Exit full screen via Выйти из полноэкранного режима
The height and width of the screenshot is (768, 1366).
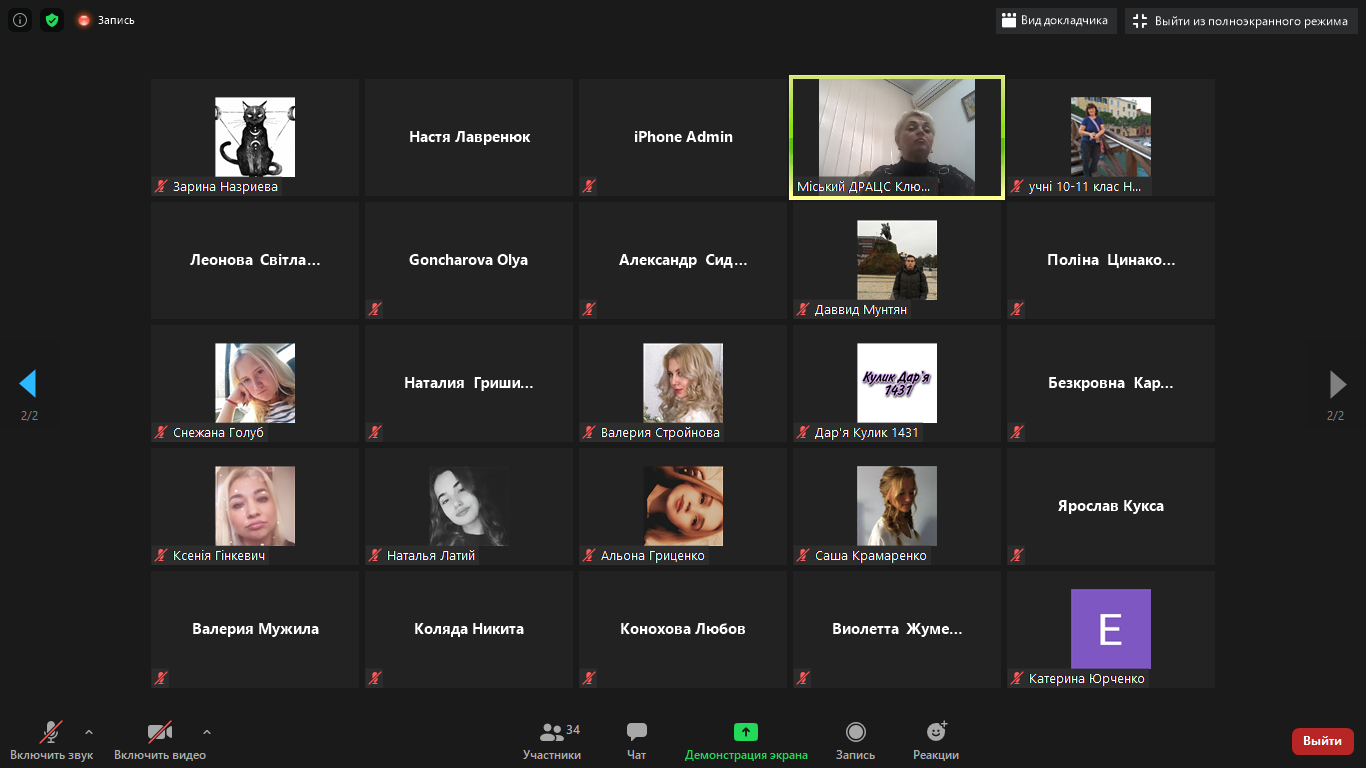(x=1240, y=21)
